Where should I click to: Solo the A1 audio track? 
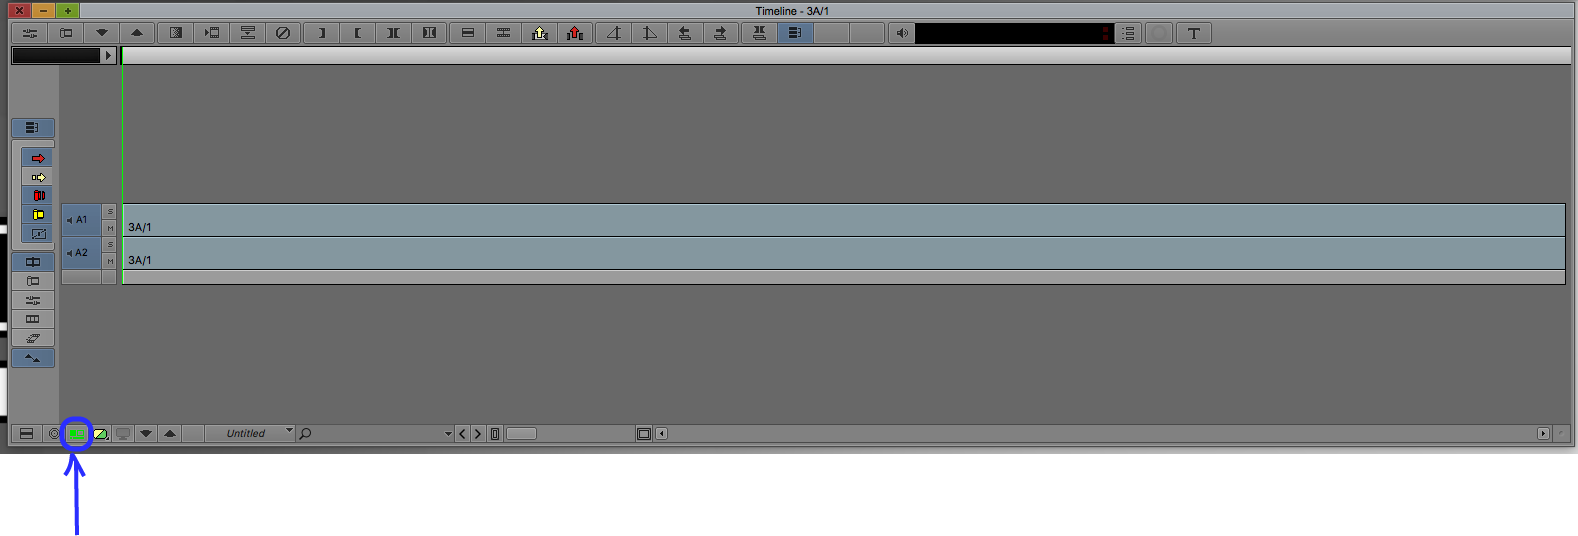tap(110, 212)
